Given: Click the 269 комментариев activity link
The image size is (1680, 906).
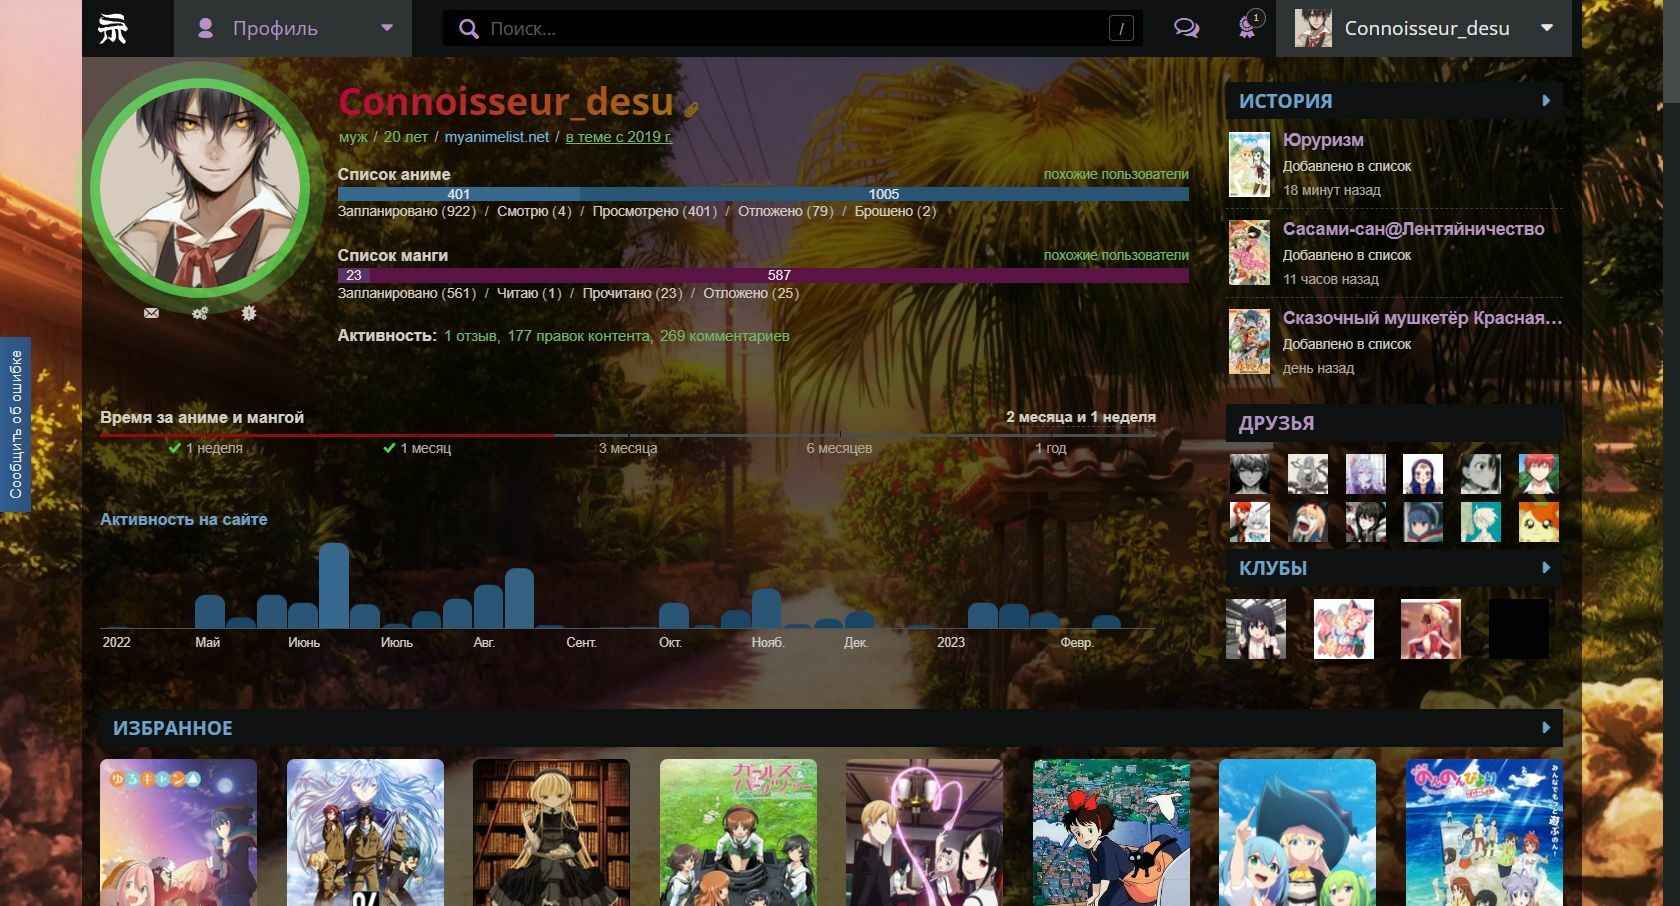Looking at the screenshot, I should [x=724, y=336].
